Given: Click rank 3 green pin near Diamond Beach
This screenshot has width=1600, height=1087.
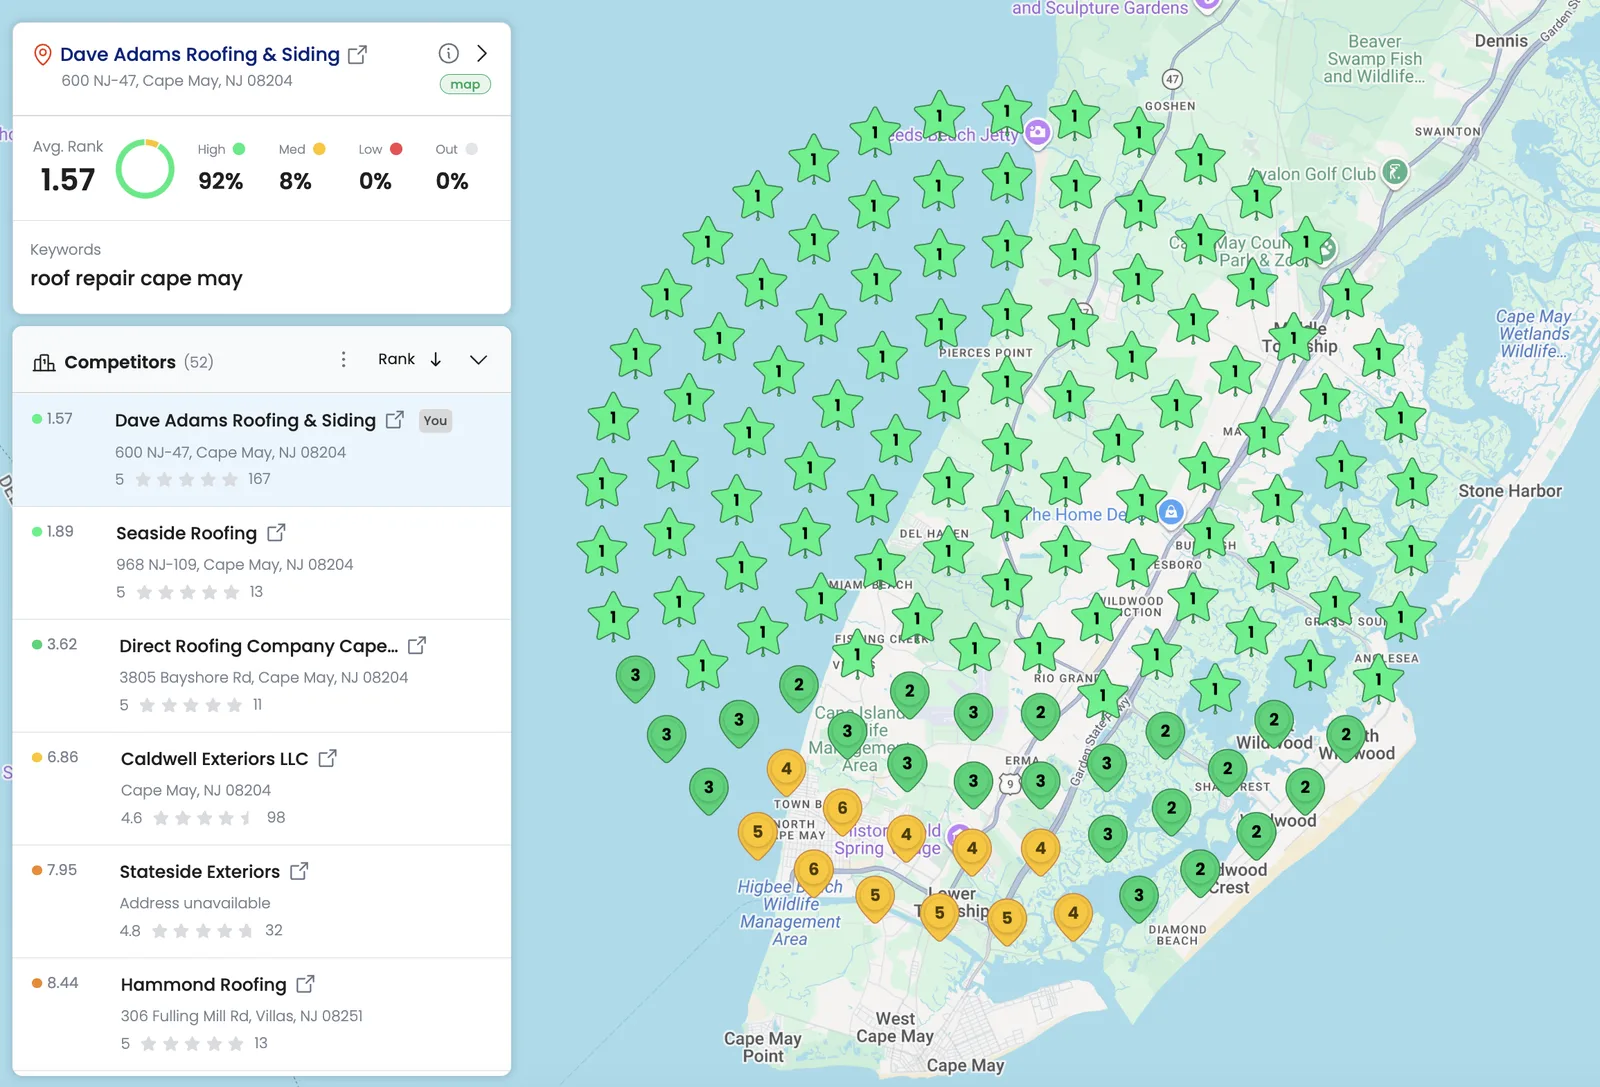Looking at the screenshot, I should (x=1138, y=898).
